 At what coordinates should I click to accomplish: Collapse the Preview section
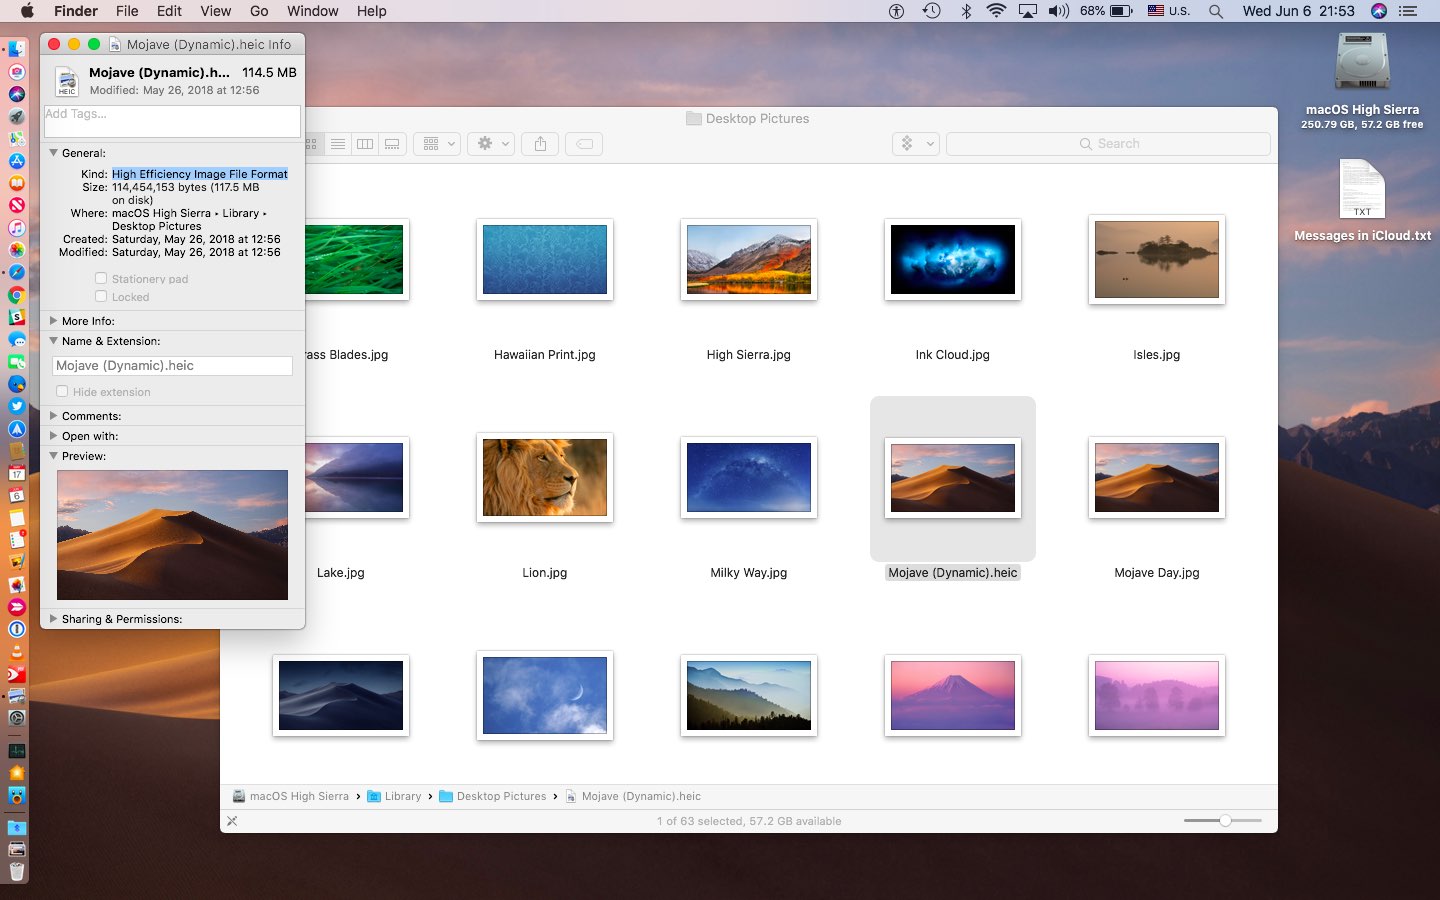tap(54, 456)
